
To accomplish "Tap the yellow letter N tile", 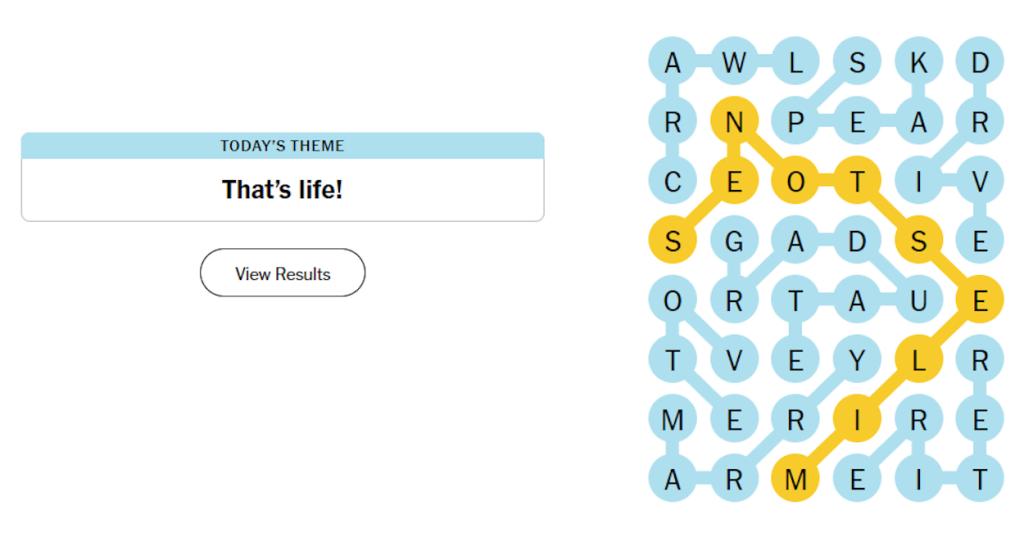I will click(x=734, y=121).
